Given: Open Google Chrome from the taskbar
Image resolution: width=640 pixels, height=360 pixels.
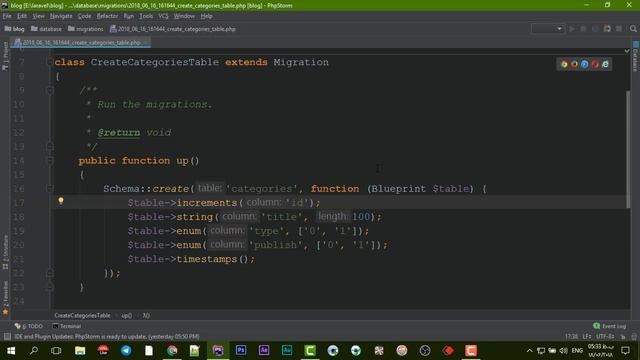Looking at the screenshot, I should click(x=172, y=351).
